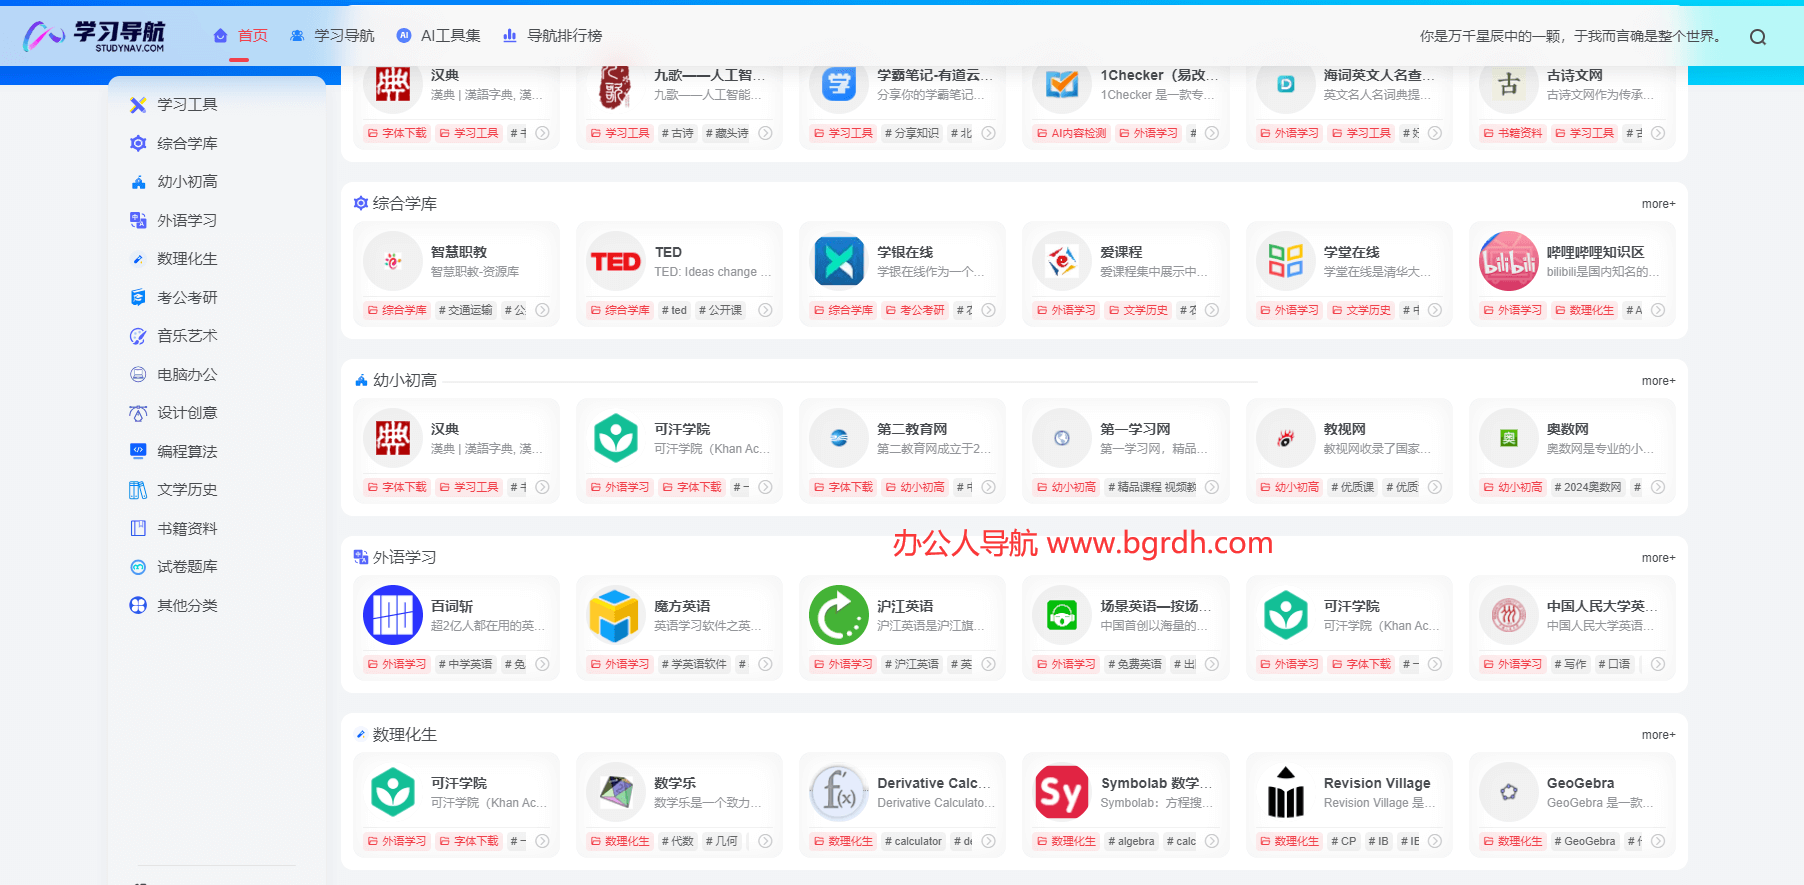Click the search magnifier icon
The width and height of the screenshot is (1804, 885).
(1757, 37)
